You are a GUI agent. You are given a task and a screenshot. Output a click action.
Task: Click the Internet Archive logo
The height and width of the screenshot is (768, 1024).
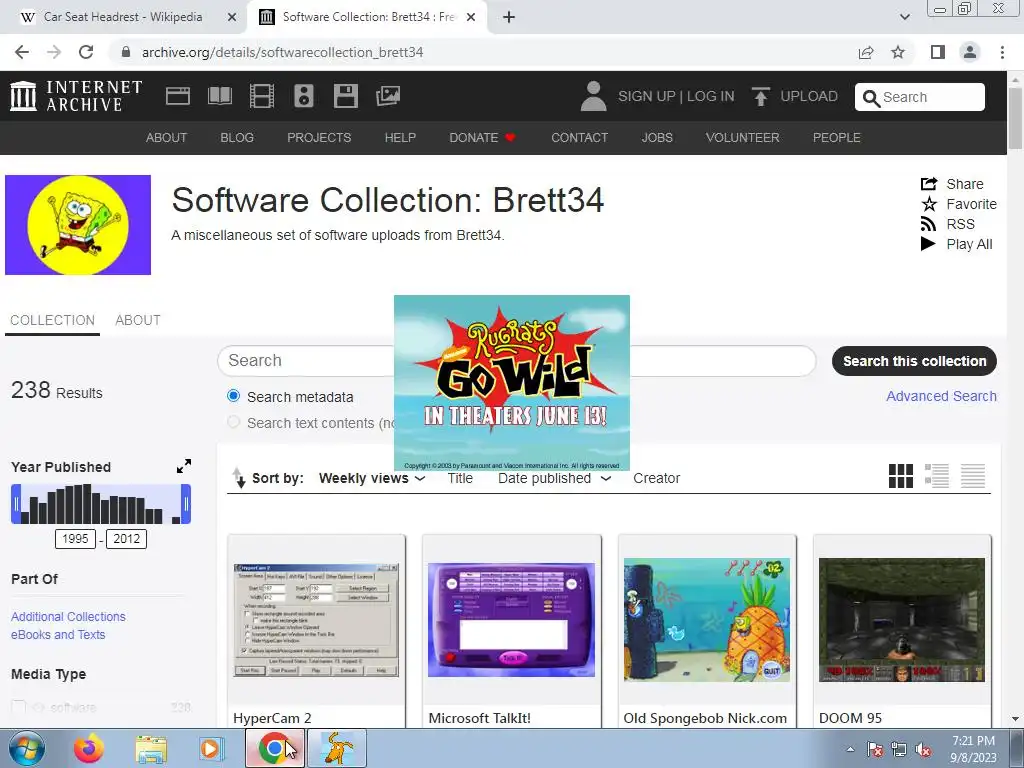point(76,96)
